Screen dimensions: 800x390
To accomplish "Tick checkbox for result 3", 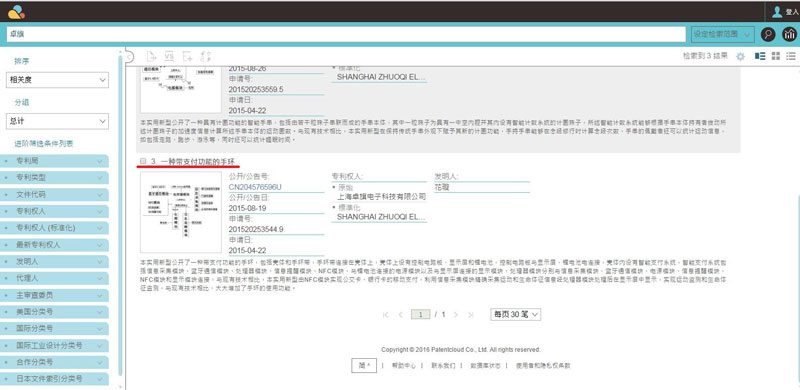I will coord(143,161).
